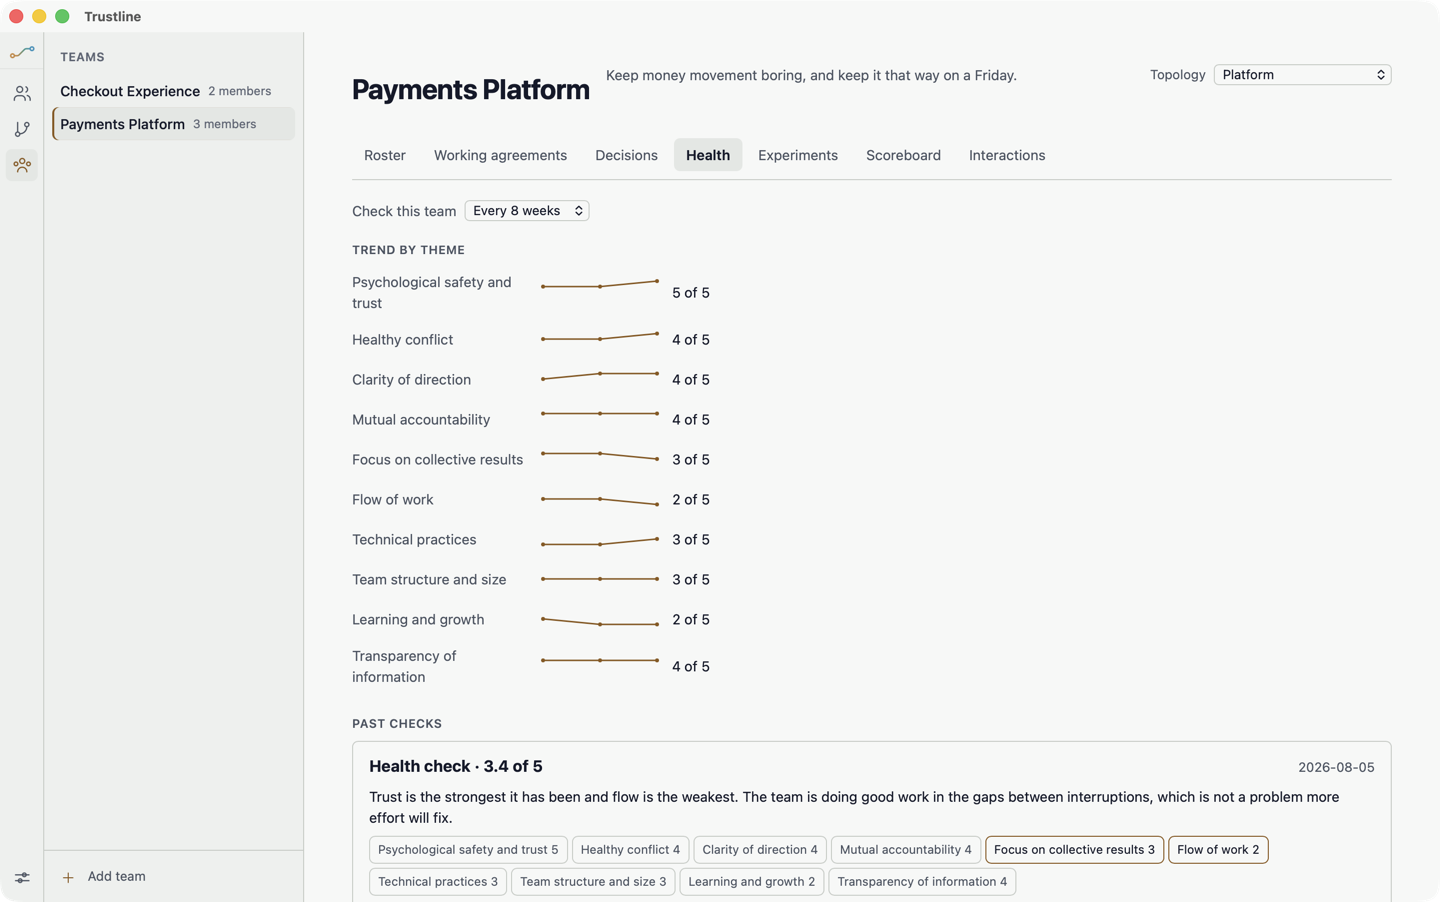Click the Trustline logo icon in the sidebar
The width and height of the screenshot is (1440, 902).
coord(22,52)
